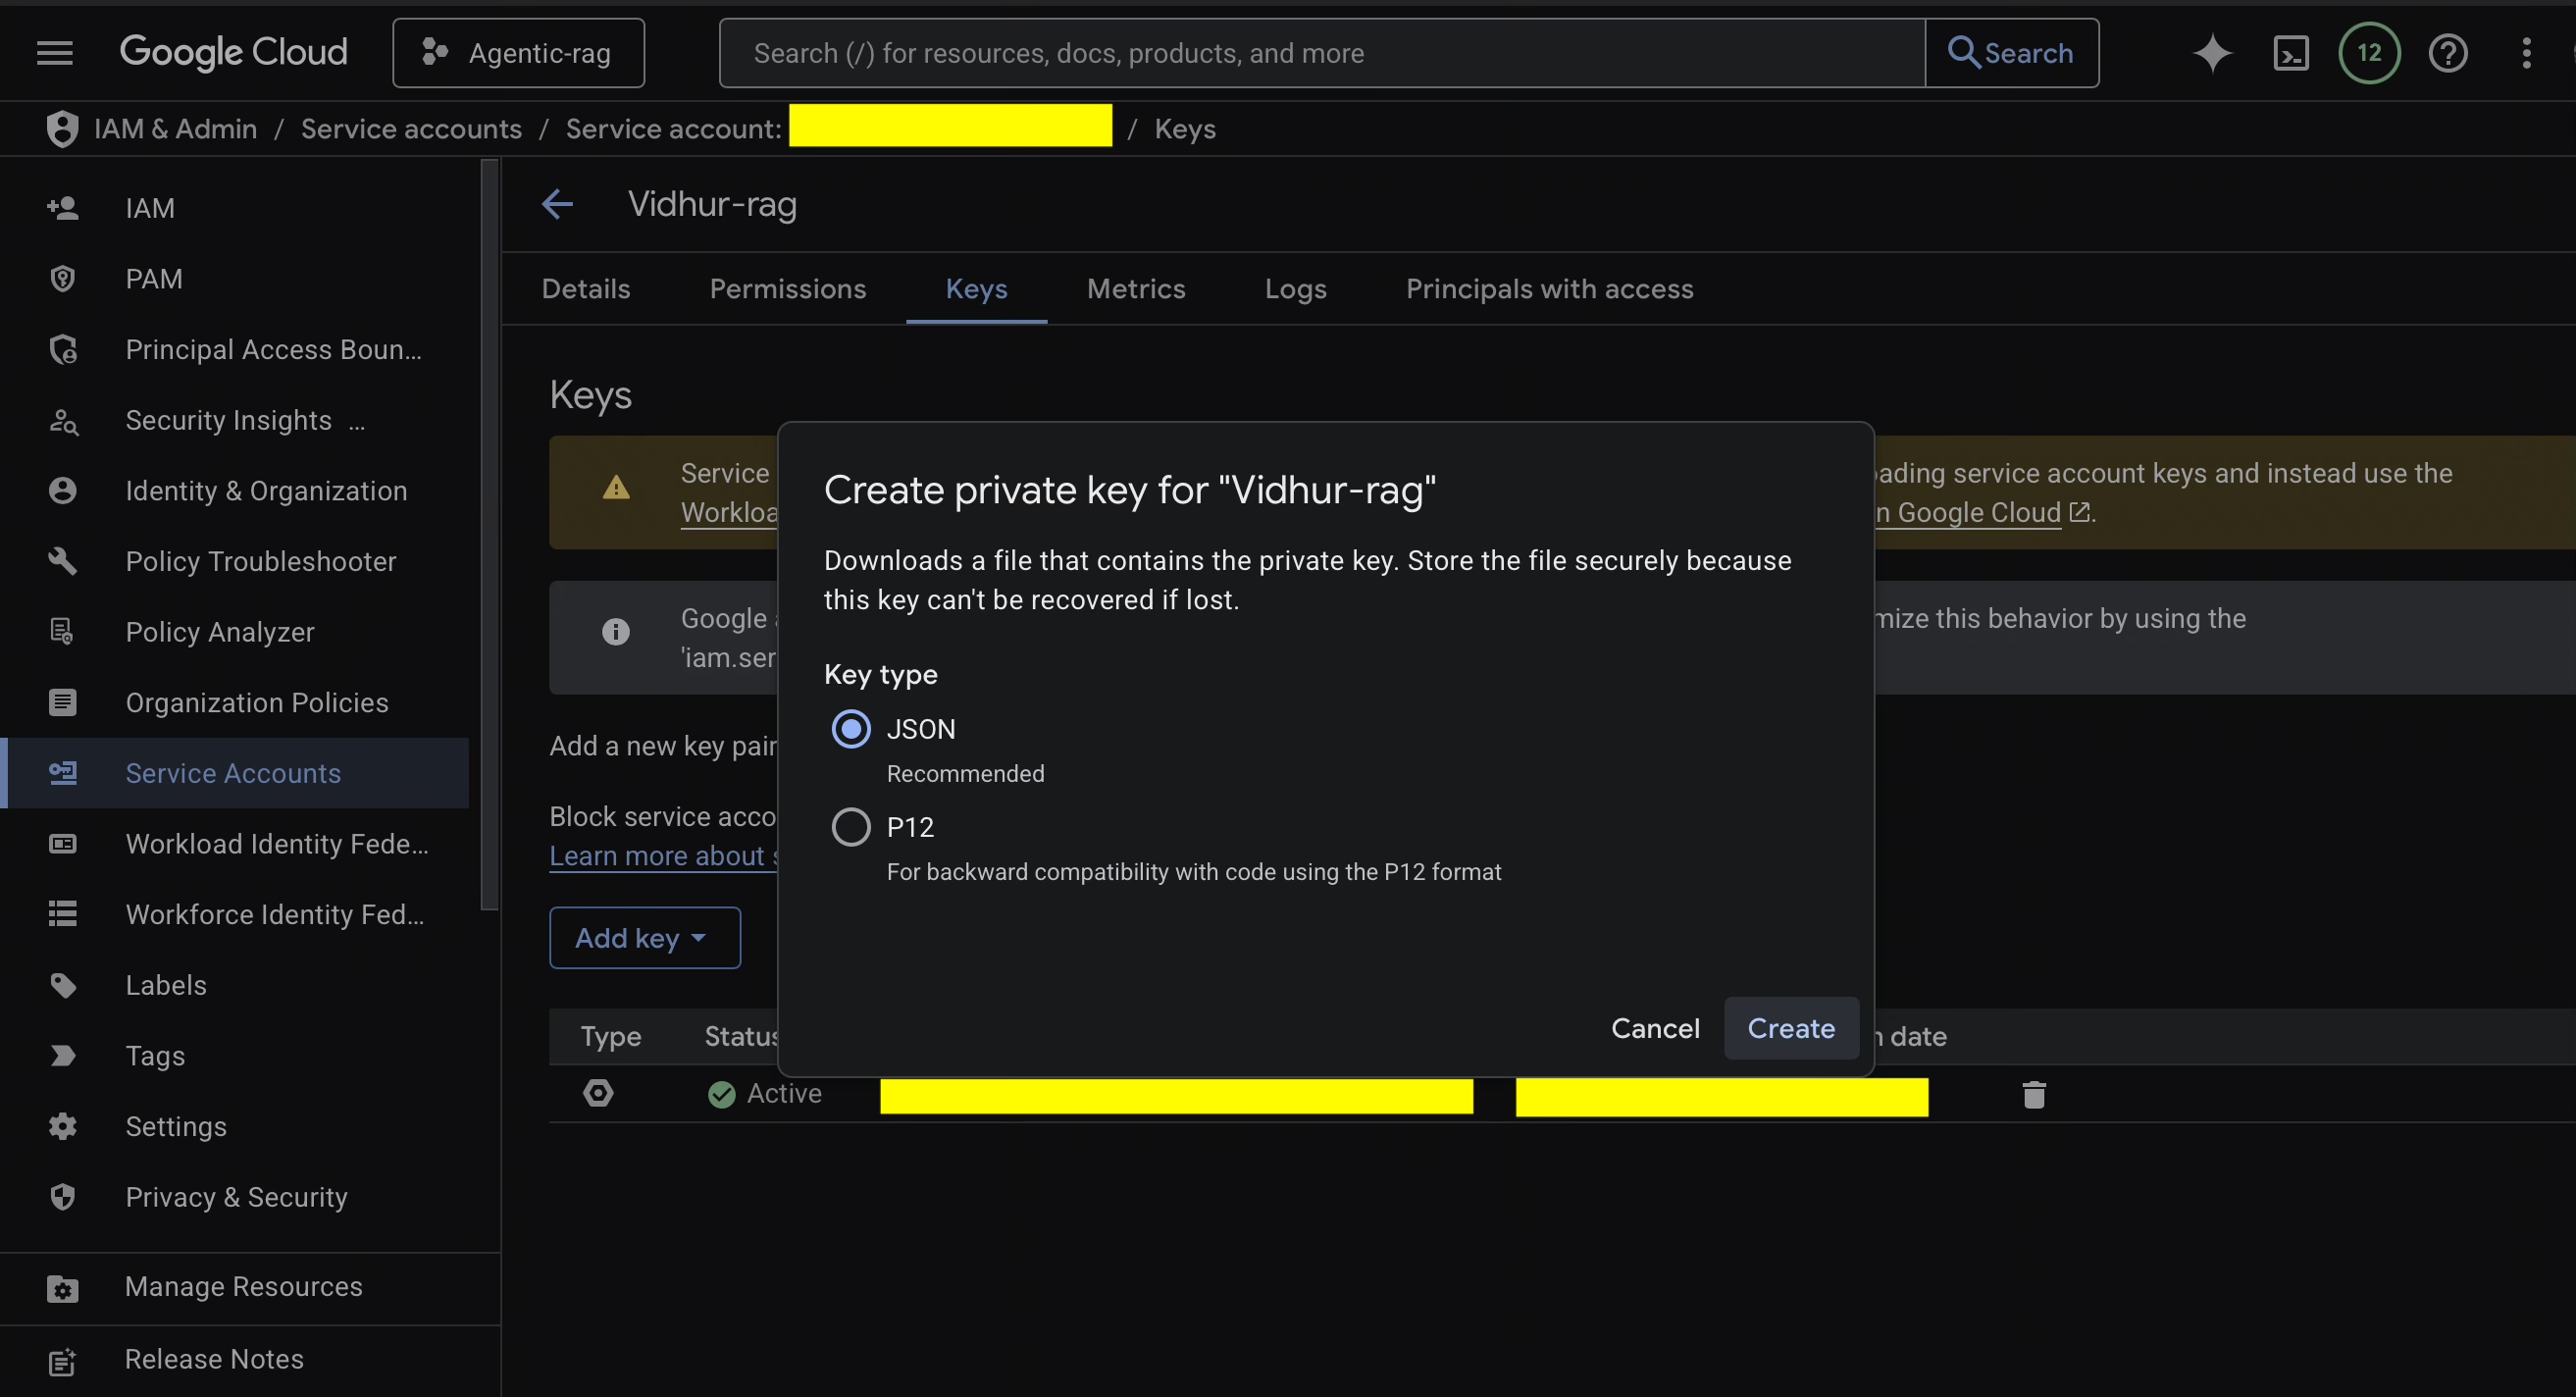Image resolution: width=2576 pixels, height=1397 pixels.
Task: Open the notifications panel
Action: [x=2369, y=53]
